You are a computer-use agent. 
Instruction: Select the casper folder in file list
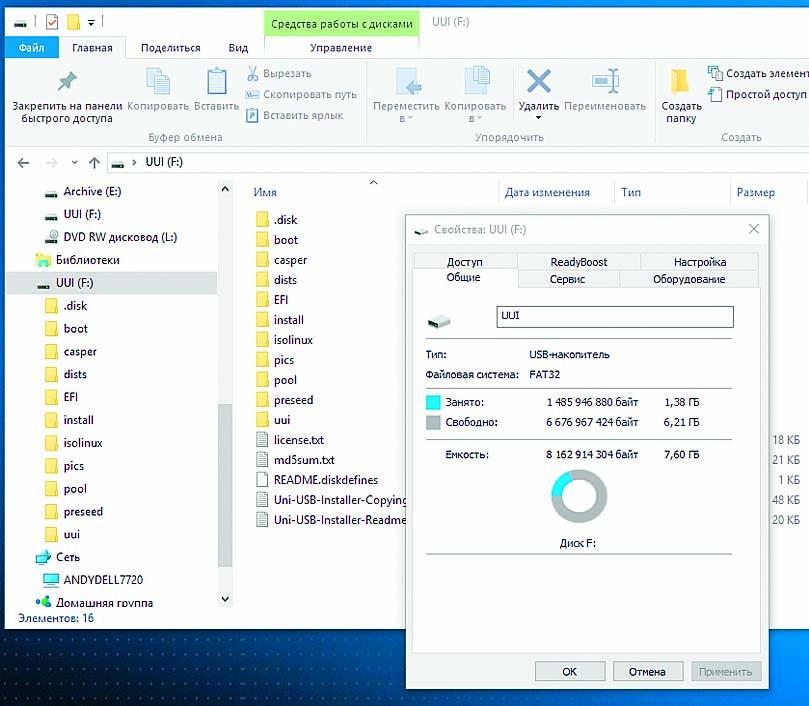[x=290, y=260]
